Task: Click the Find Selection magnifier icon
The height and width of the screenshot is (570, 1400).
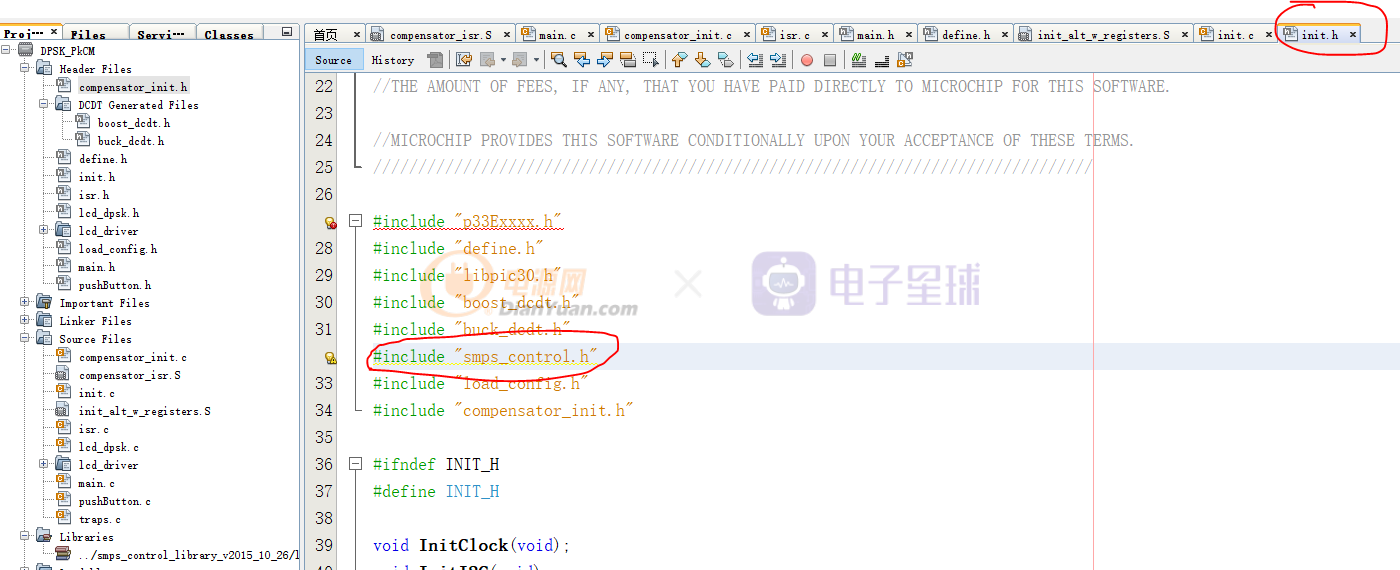Action: point(558,60)
